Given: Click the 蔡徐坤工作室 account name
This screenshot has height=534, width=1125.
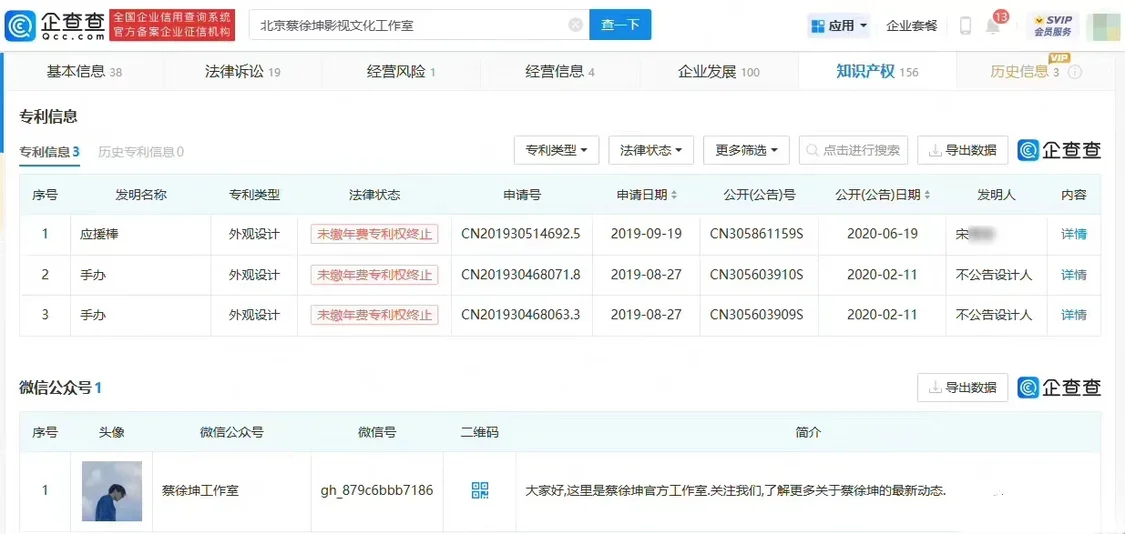Looking at the screenshot, I should point(201,491).
